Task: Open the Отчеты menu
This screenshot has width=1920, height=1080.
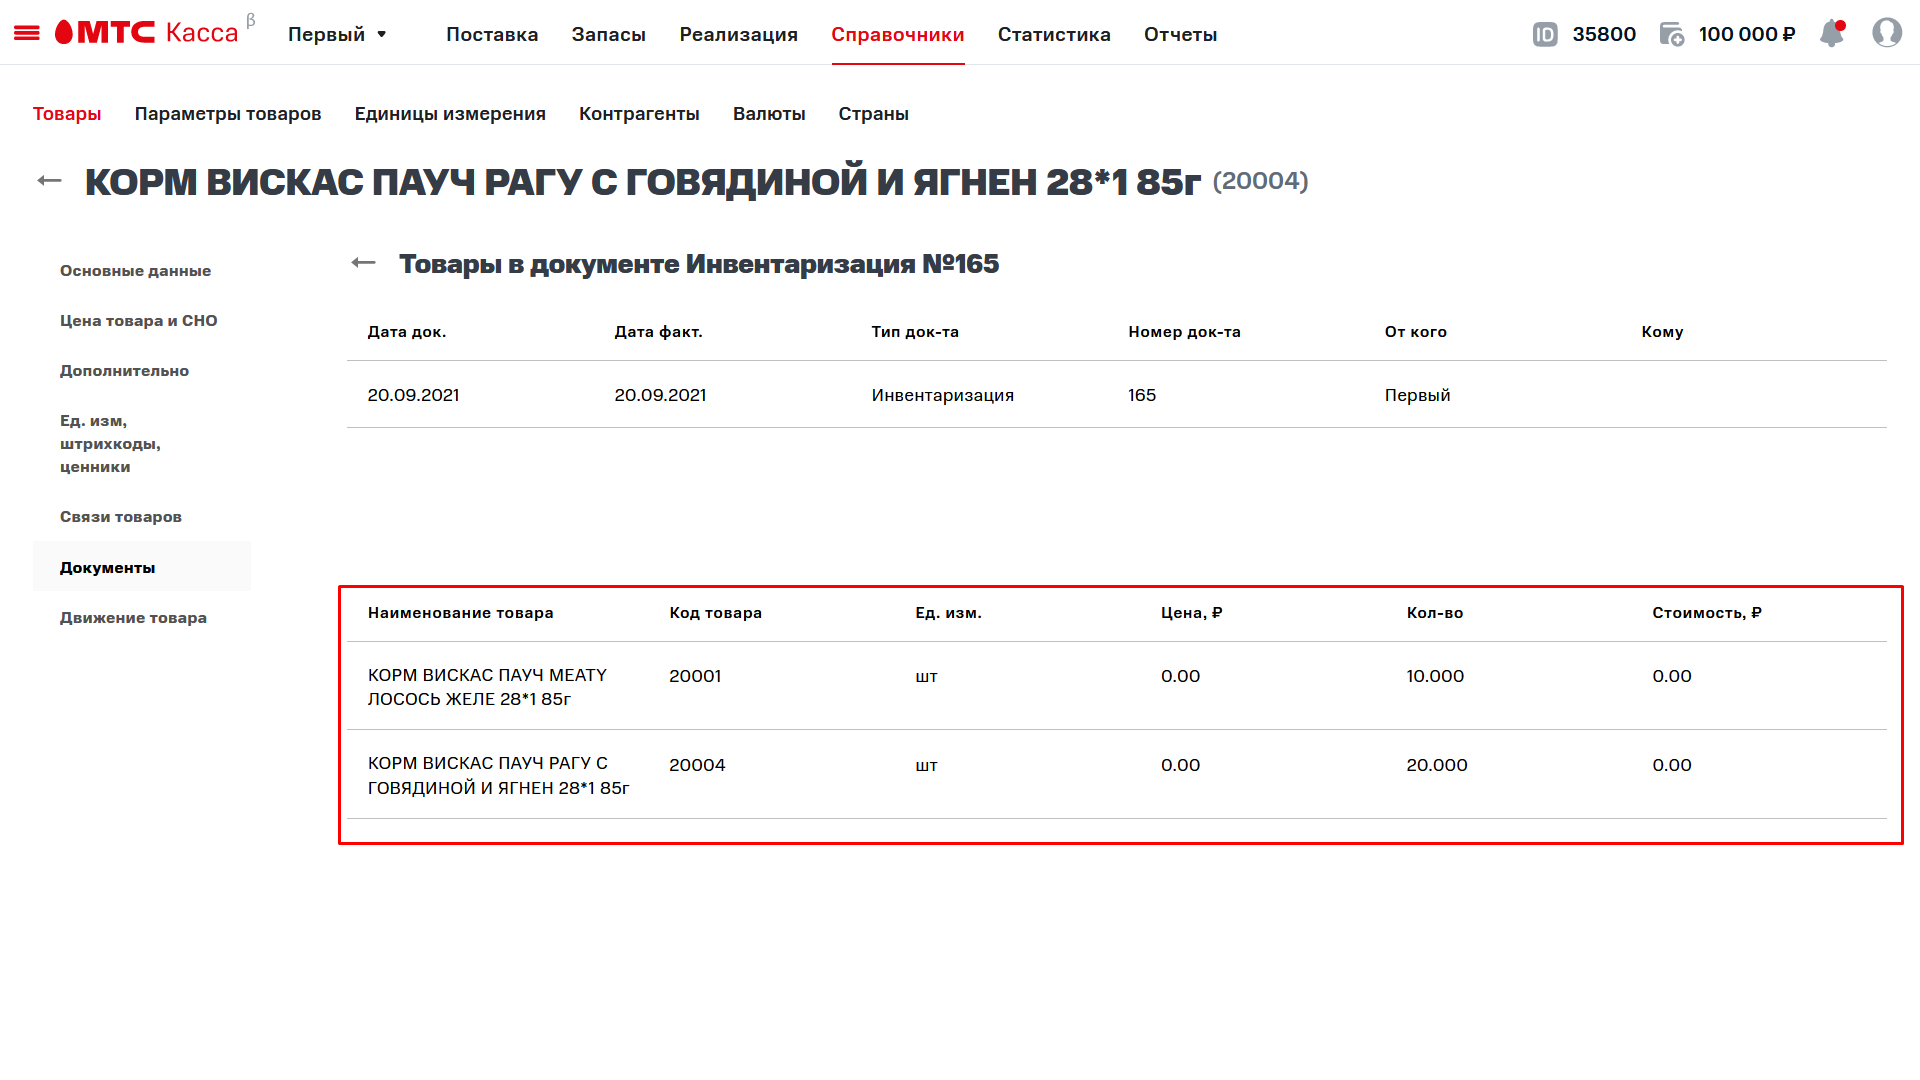Action: tap(1181, 34)
